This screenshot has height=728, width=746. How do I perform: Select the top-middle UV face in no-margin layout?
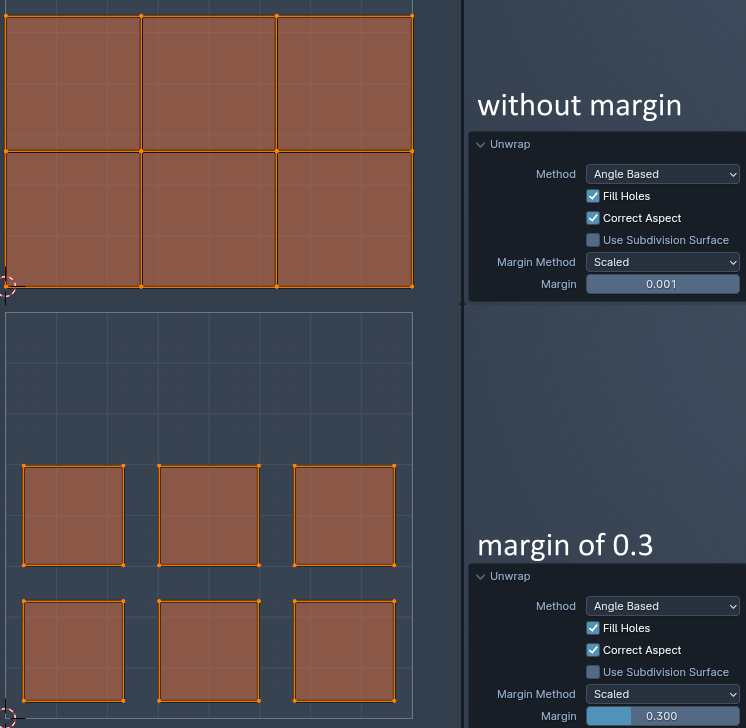click(x=209, y=83)
